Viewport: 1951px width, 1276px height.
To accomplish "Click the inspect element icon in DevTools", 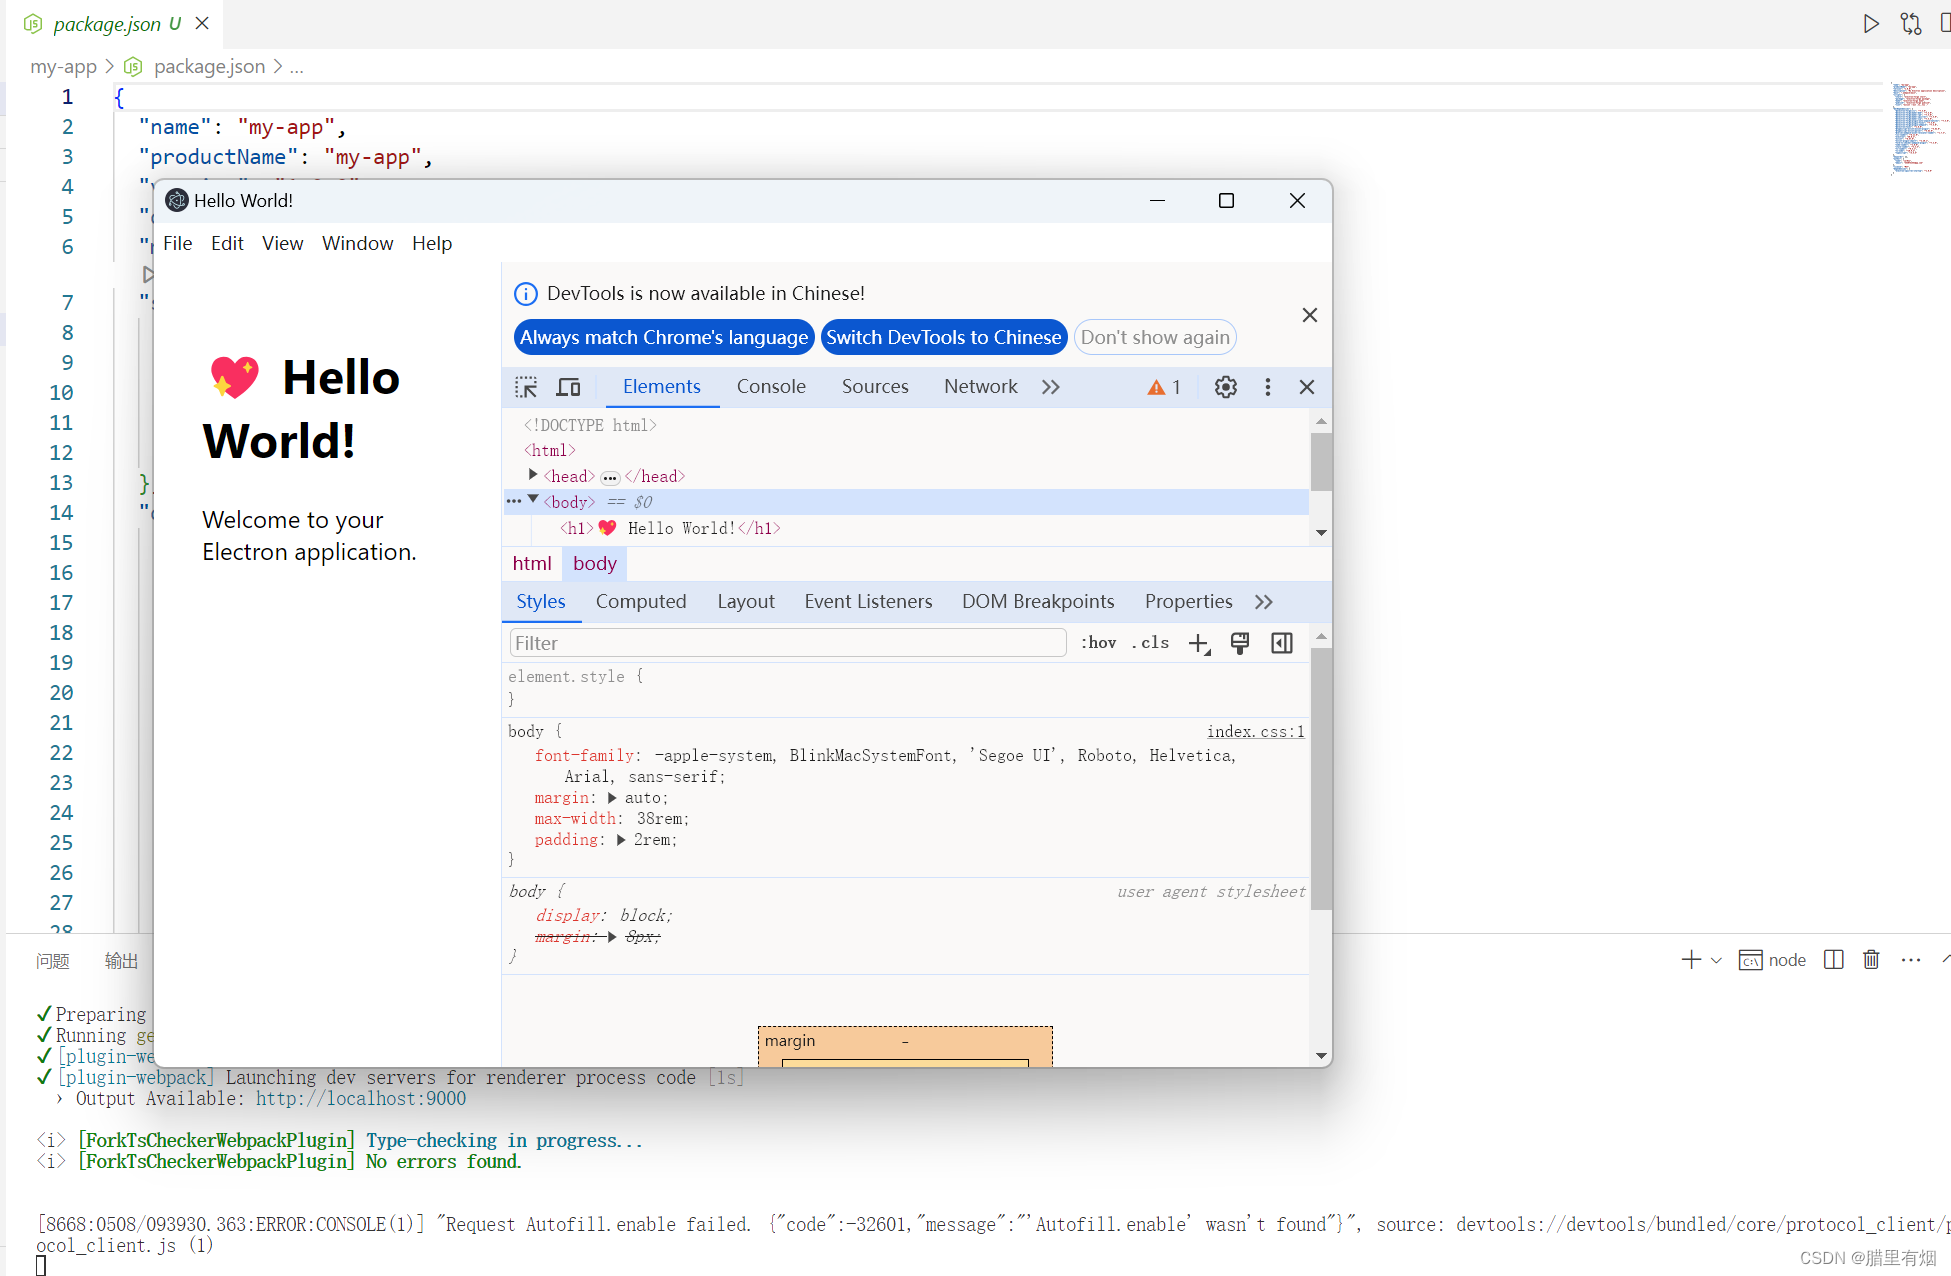I will coord(527,387).
